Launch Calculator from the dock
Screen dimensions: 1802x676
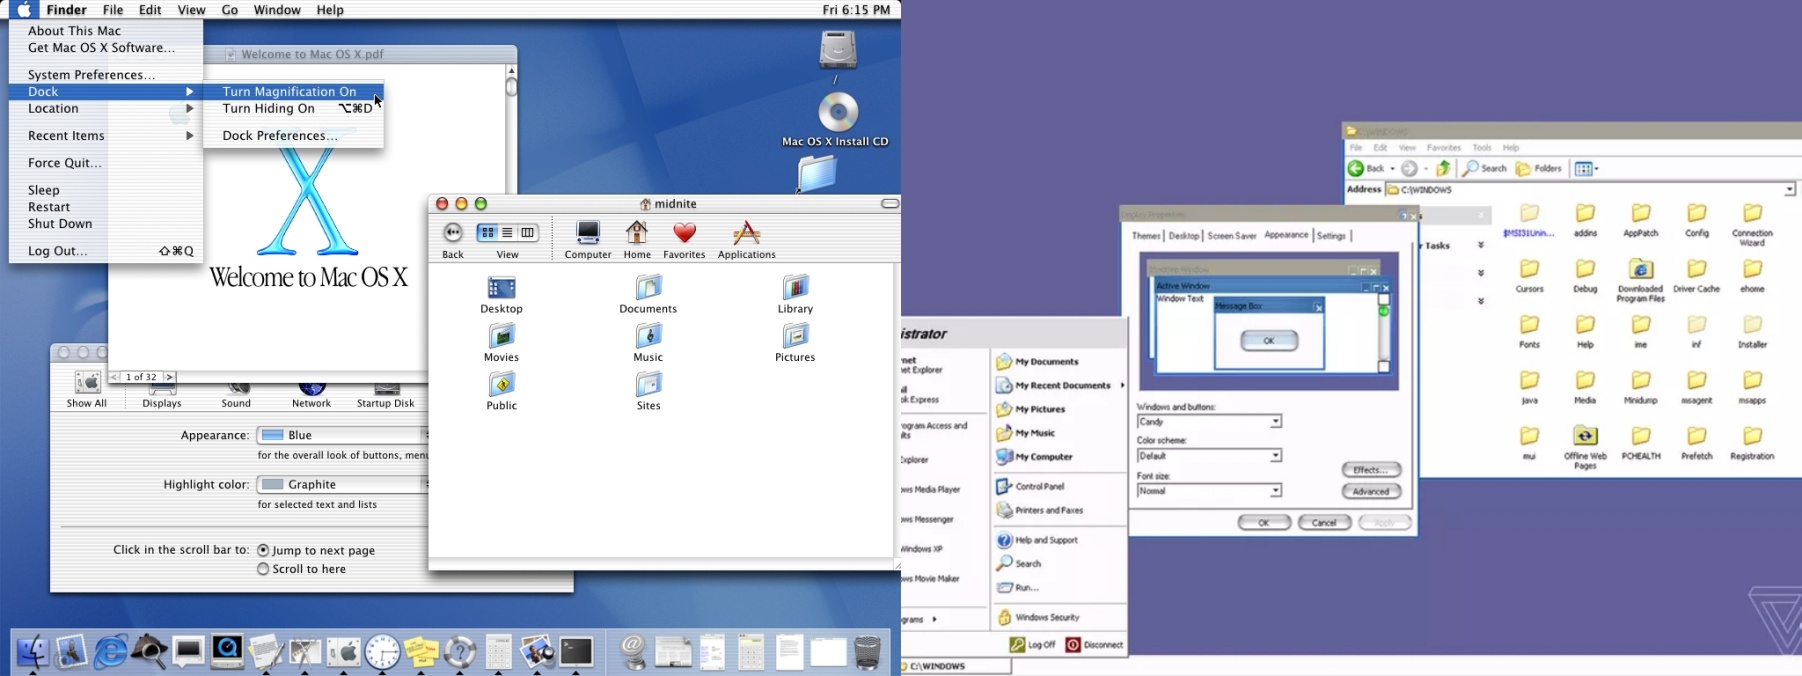click(x=499, y=652)
